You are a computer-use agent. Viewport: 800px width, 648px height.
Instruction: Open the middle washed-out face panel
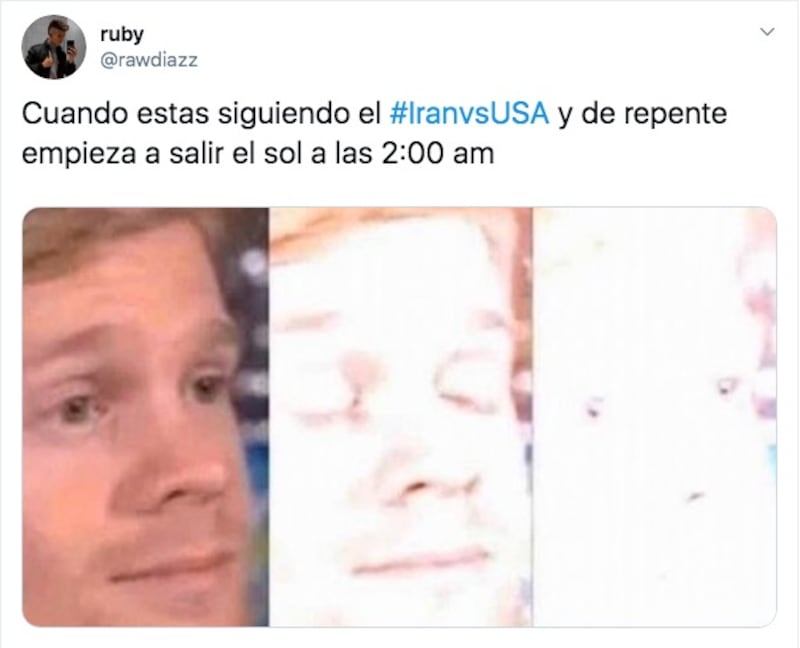401,417
